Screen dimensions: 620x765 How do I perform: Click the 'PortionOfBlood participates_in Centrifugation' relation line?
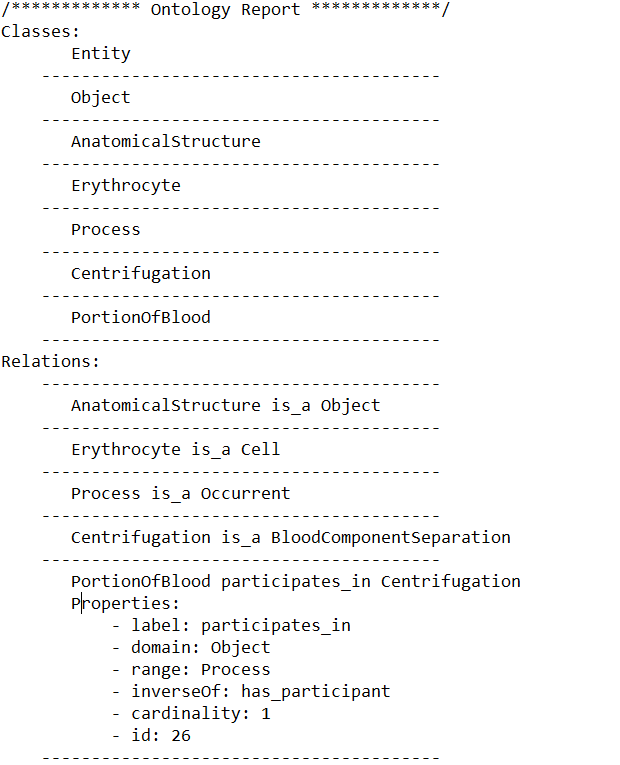[x=295, y=582]
